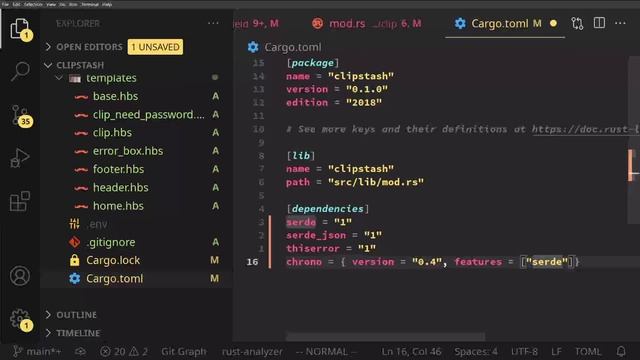Click the notifications bell in status bar
640x360 pixels.
point(621,351)
